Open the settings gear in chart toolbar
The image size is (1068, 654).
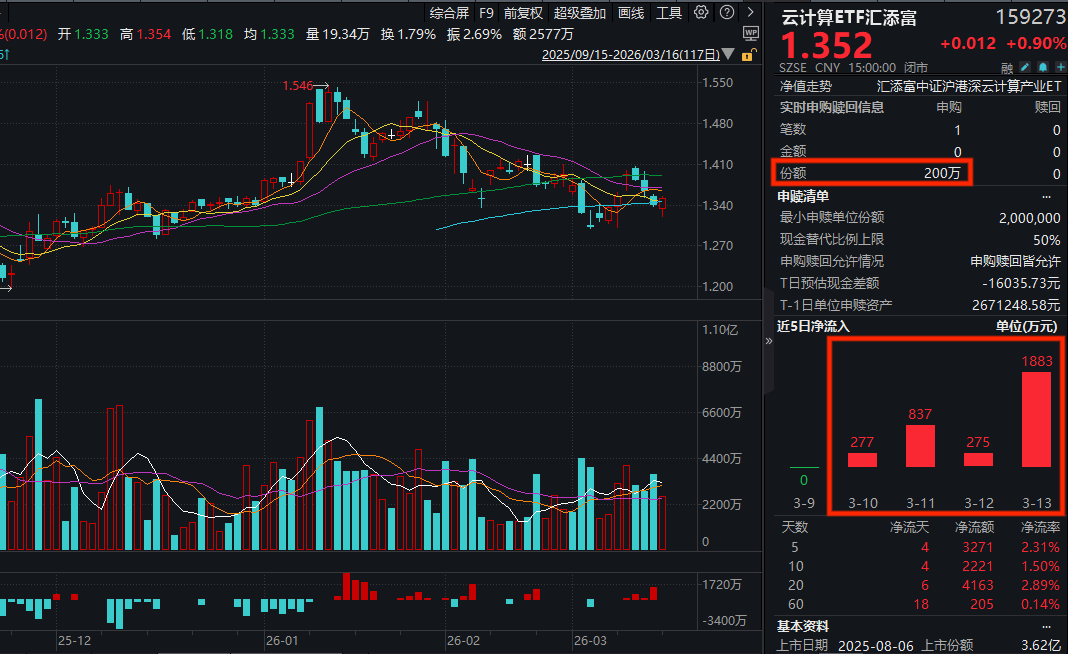701,13
